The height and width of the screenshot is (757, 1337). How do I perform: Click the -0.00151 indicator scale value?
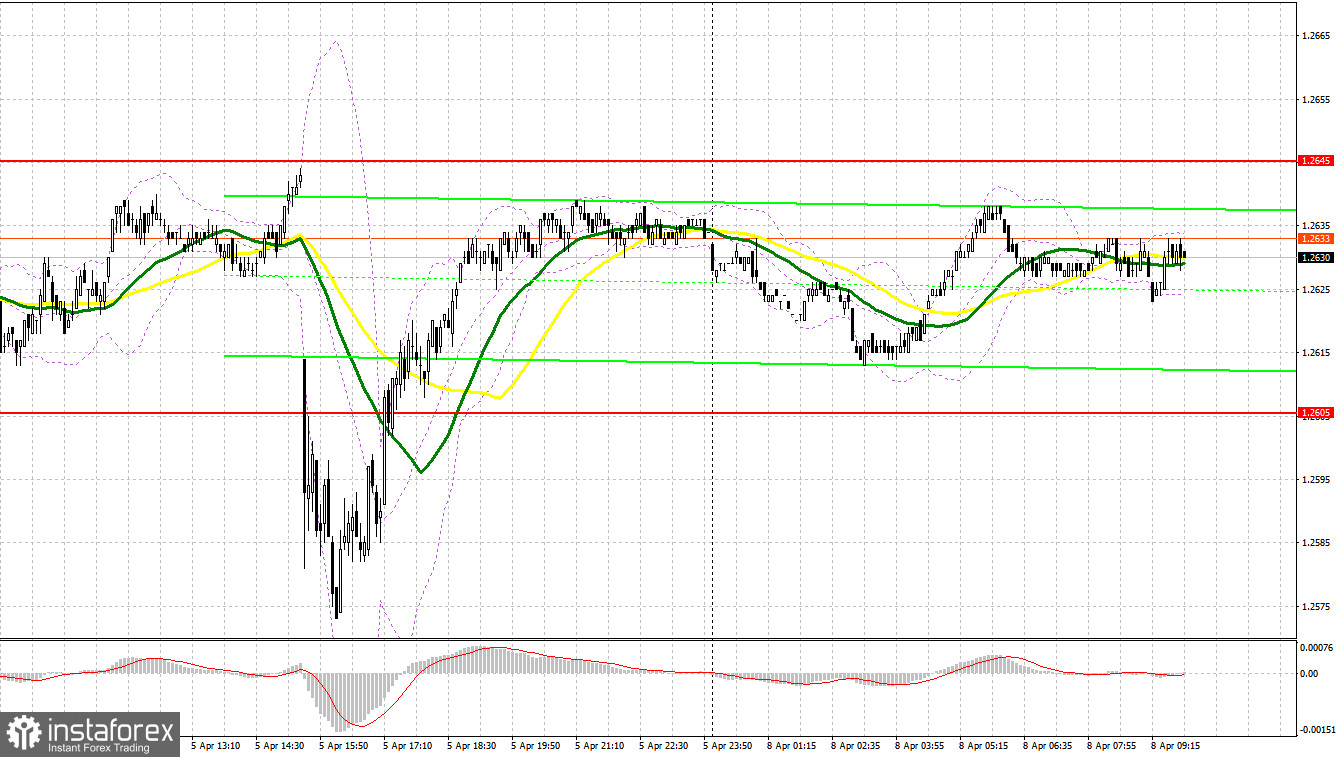(x=1317, y=729)
